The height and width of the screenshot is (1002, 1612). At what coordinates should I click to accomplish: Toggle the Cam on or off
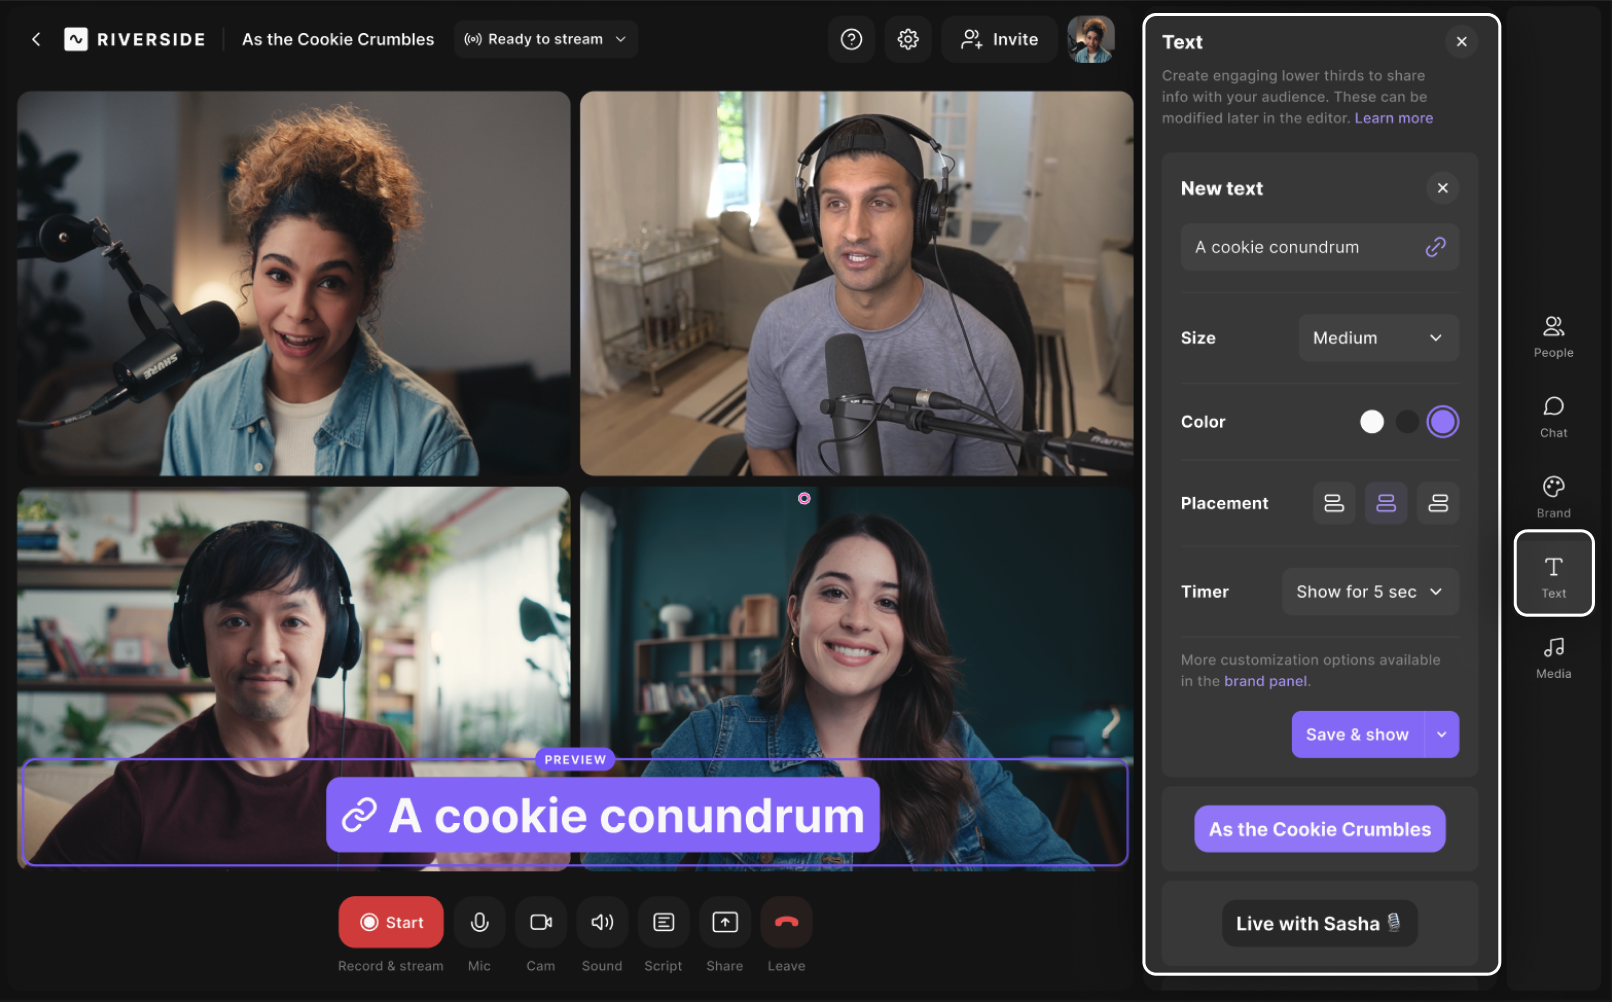click(x=541, y=922)
